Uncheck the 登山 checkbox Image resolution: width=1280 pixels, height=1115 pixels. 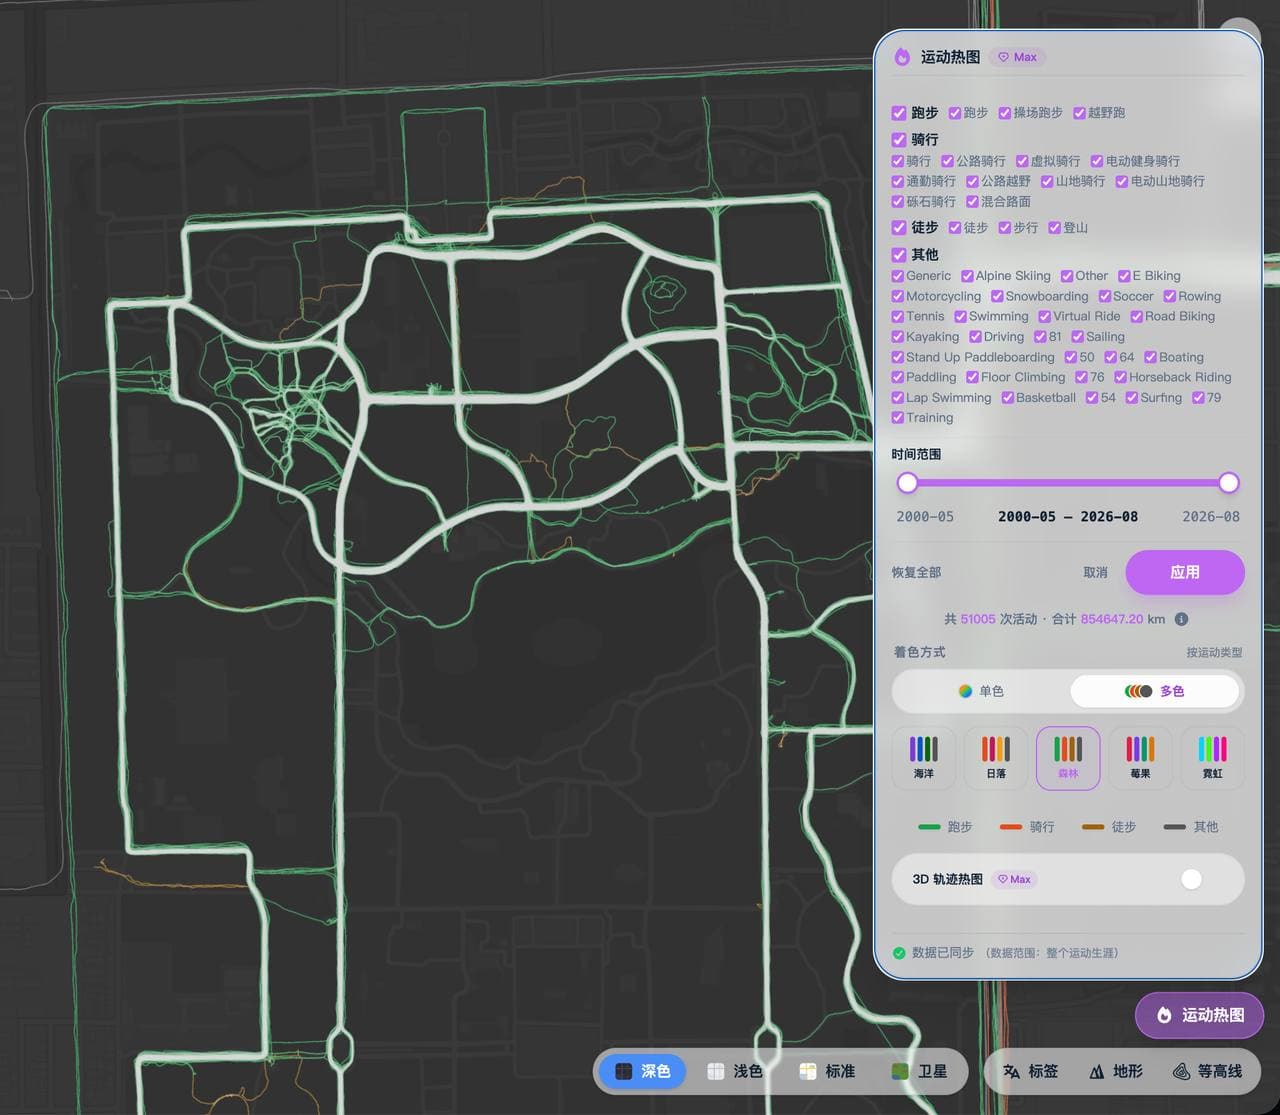(1054, 228)
